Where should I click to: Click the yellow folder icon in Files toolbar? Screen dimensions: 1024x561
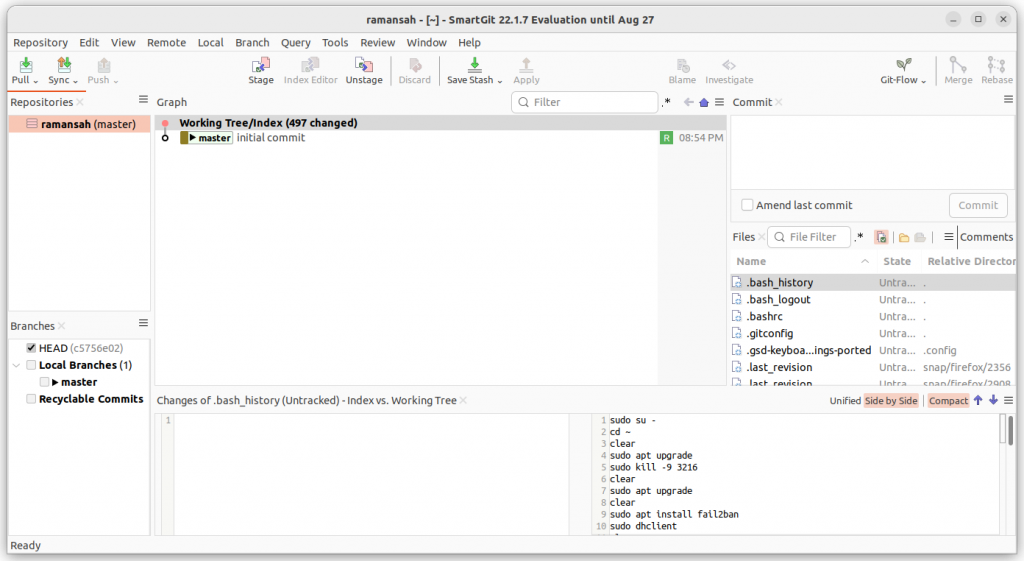coord(904,238)
